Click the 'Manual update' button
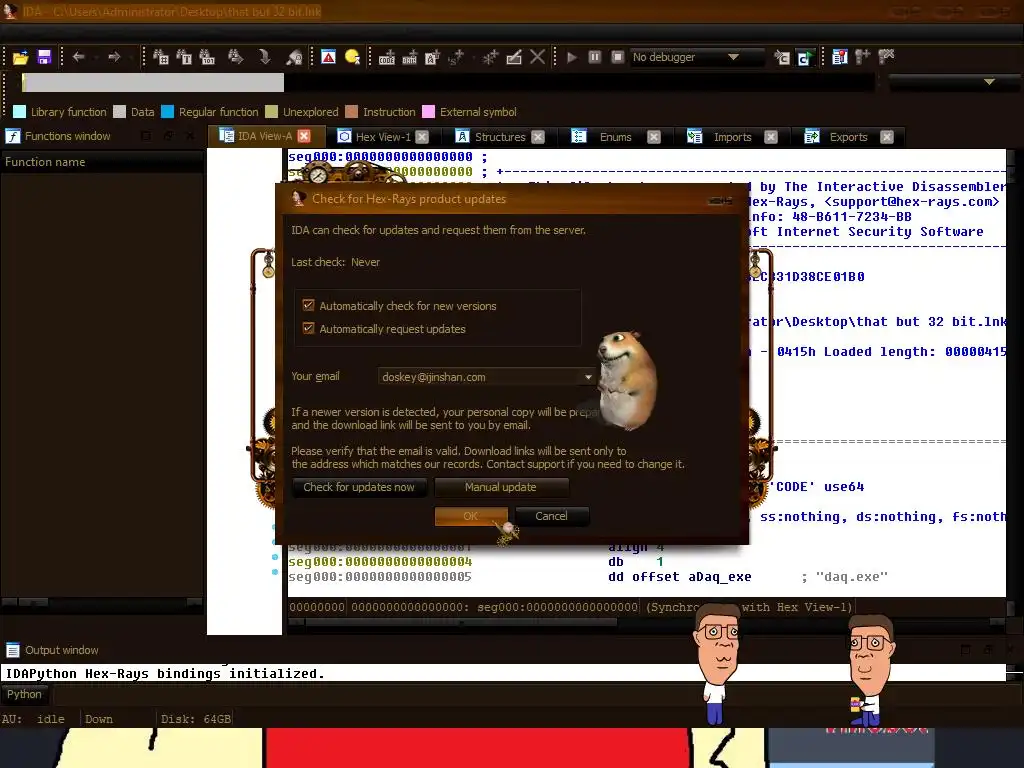Screen dimensions: 1024x768 tap(501, 487)
